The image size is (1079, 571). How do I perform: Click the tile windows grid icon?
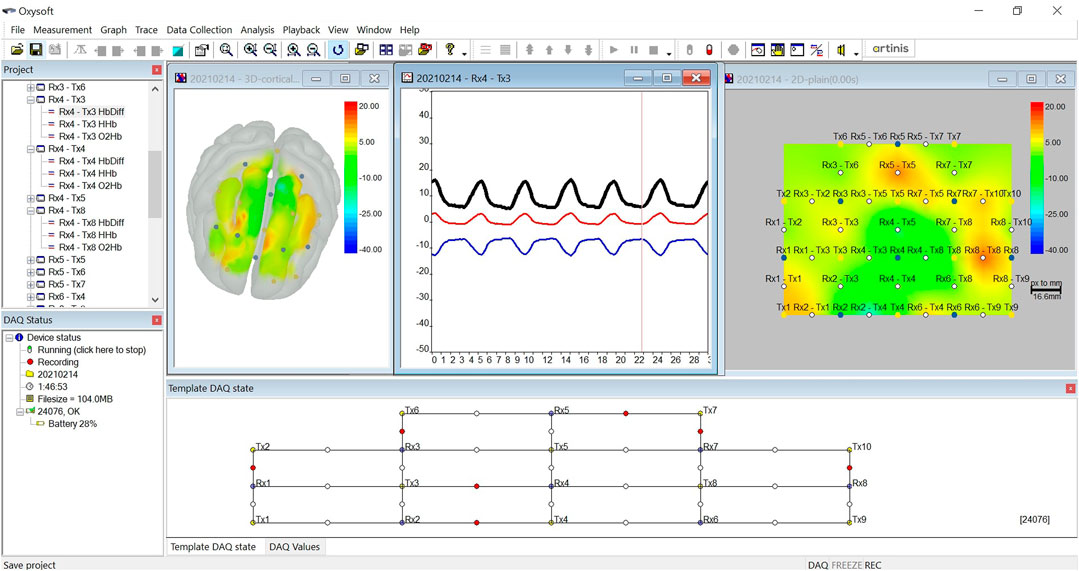386,50
